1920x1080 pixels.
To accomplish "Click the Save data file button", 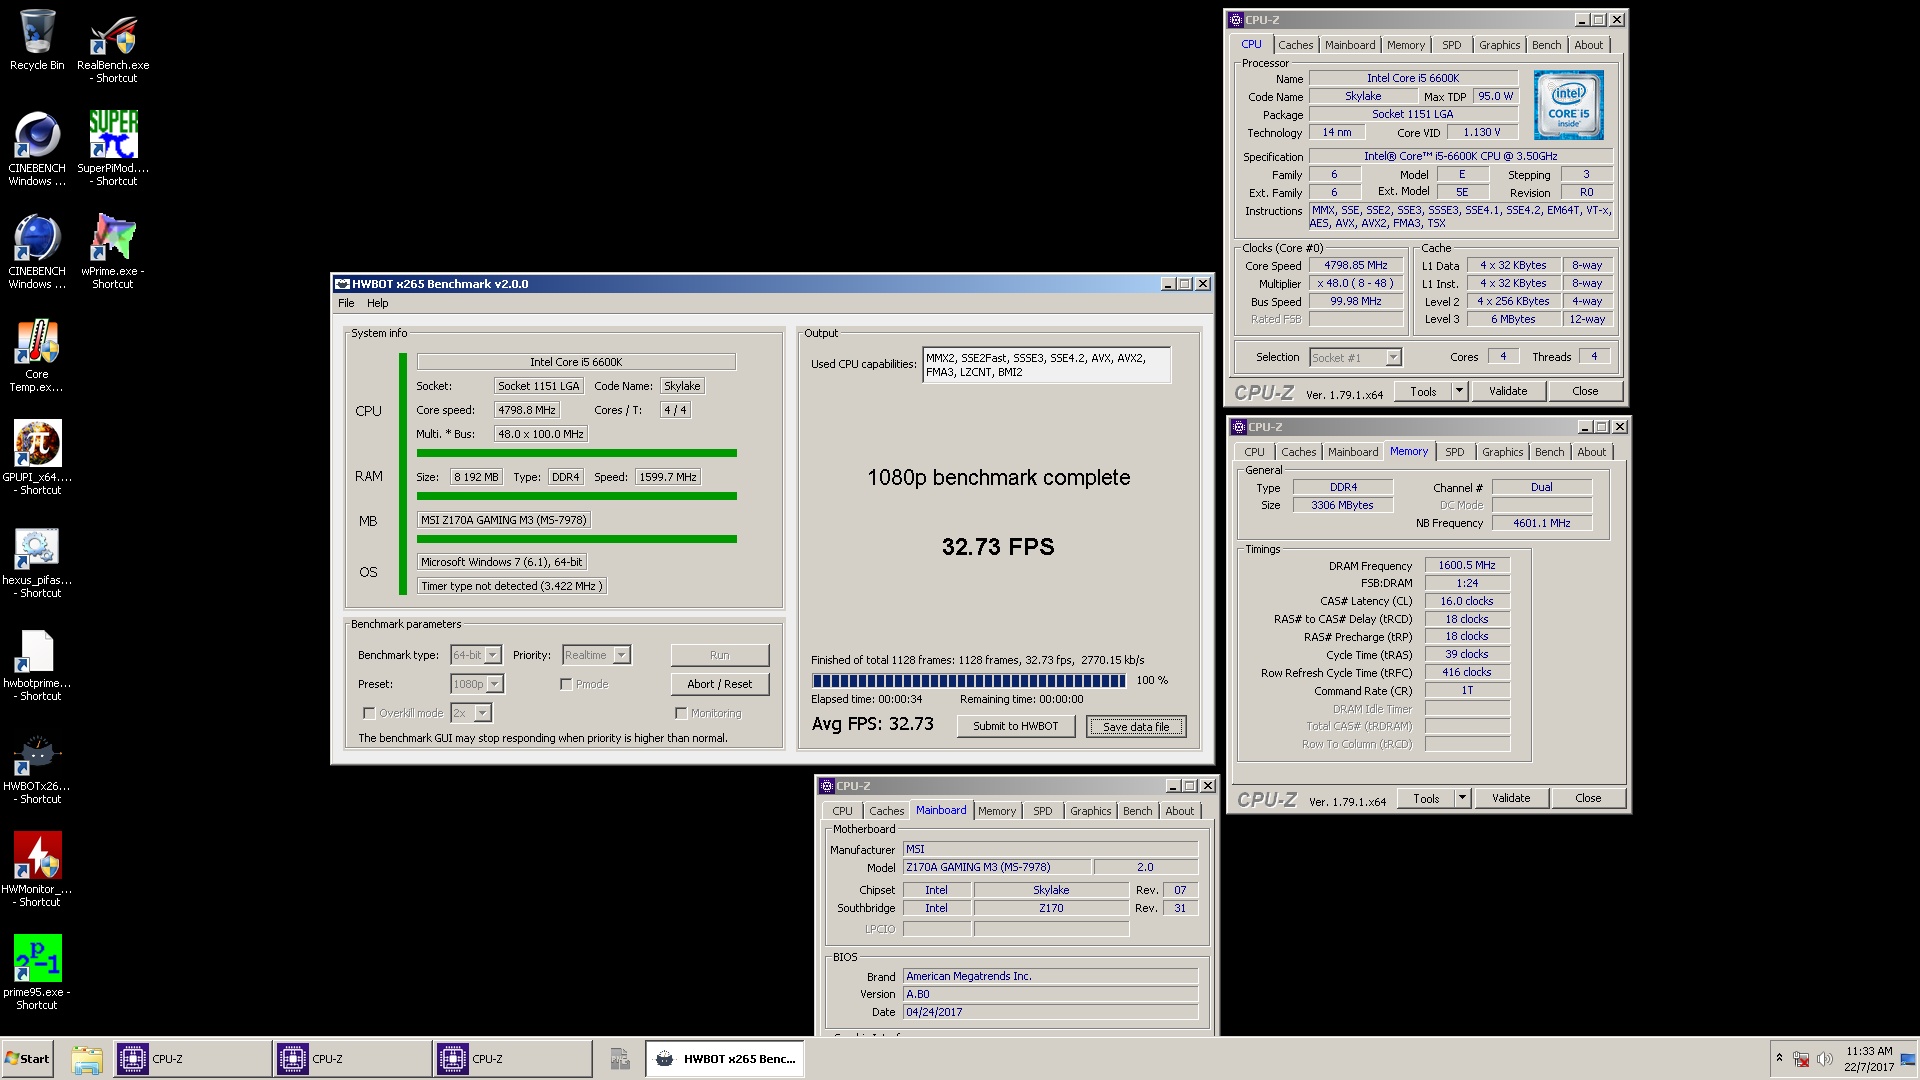I will tap(1135, 727).
